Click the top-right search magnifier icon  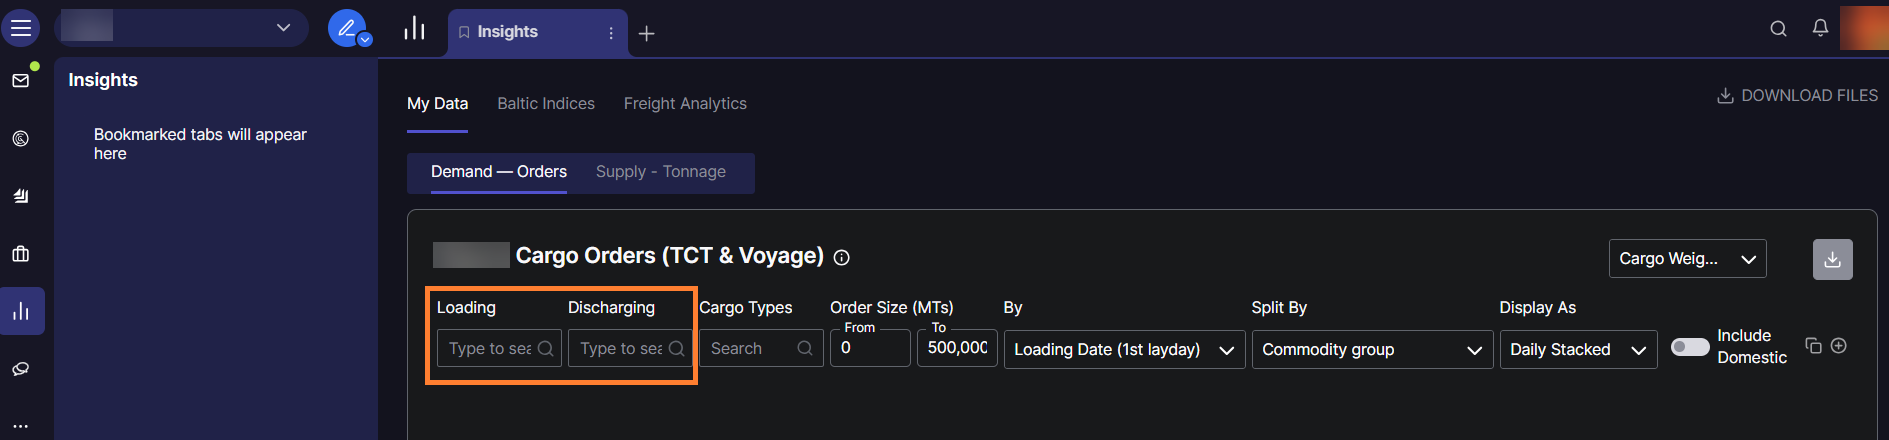[1778, 29]
